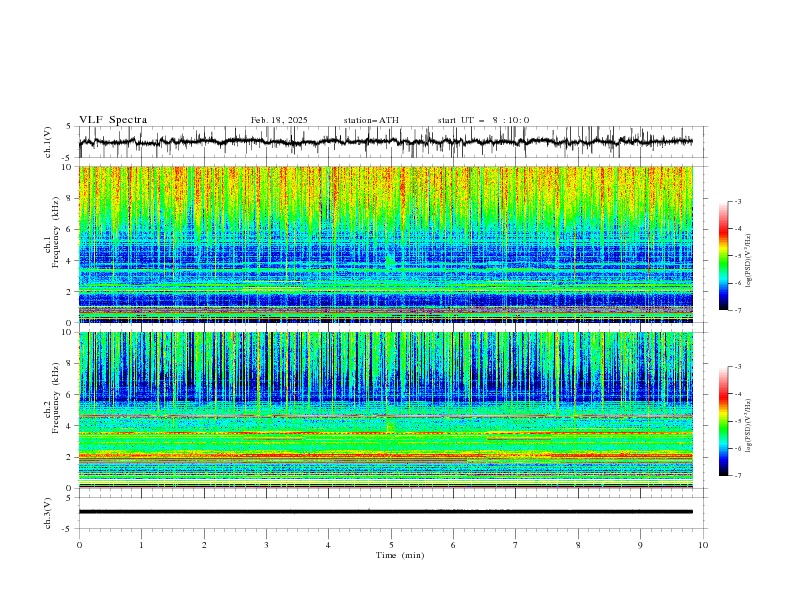Click the "4" kHz tick on ch.1 frequency axis
This screenshot has width=792, height=612.
pos(70,261)
